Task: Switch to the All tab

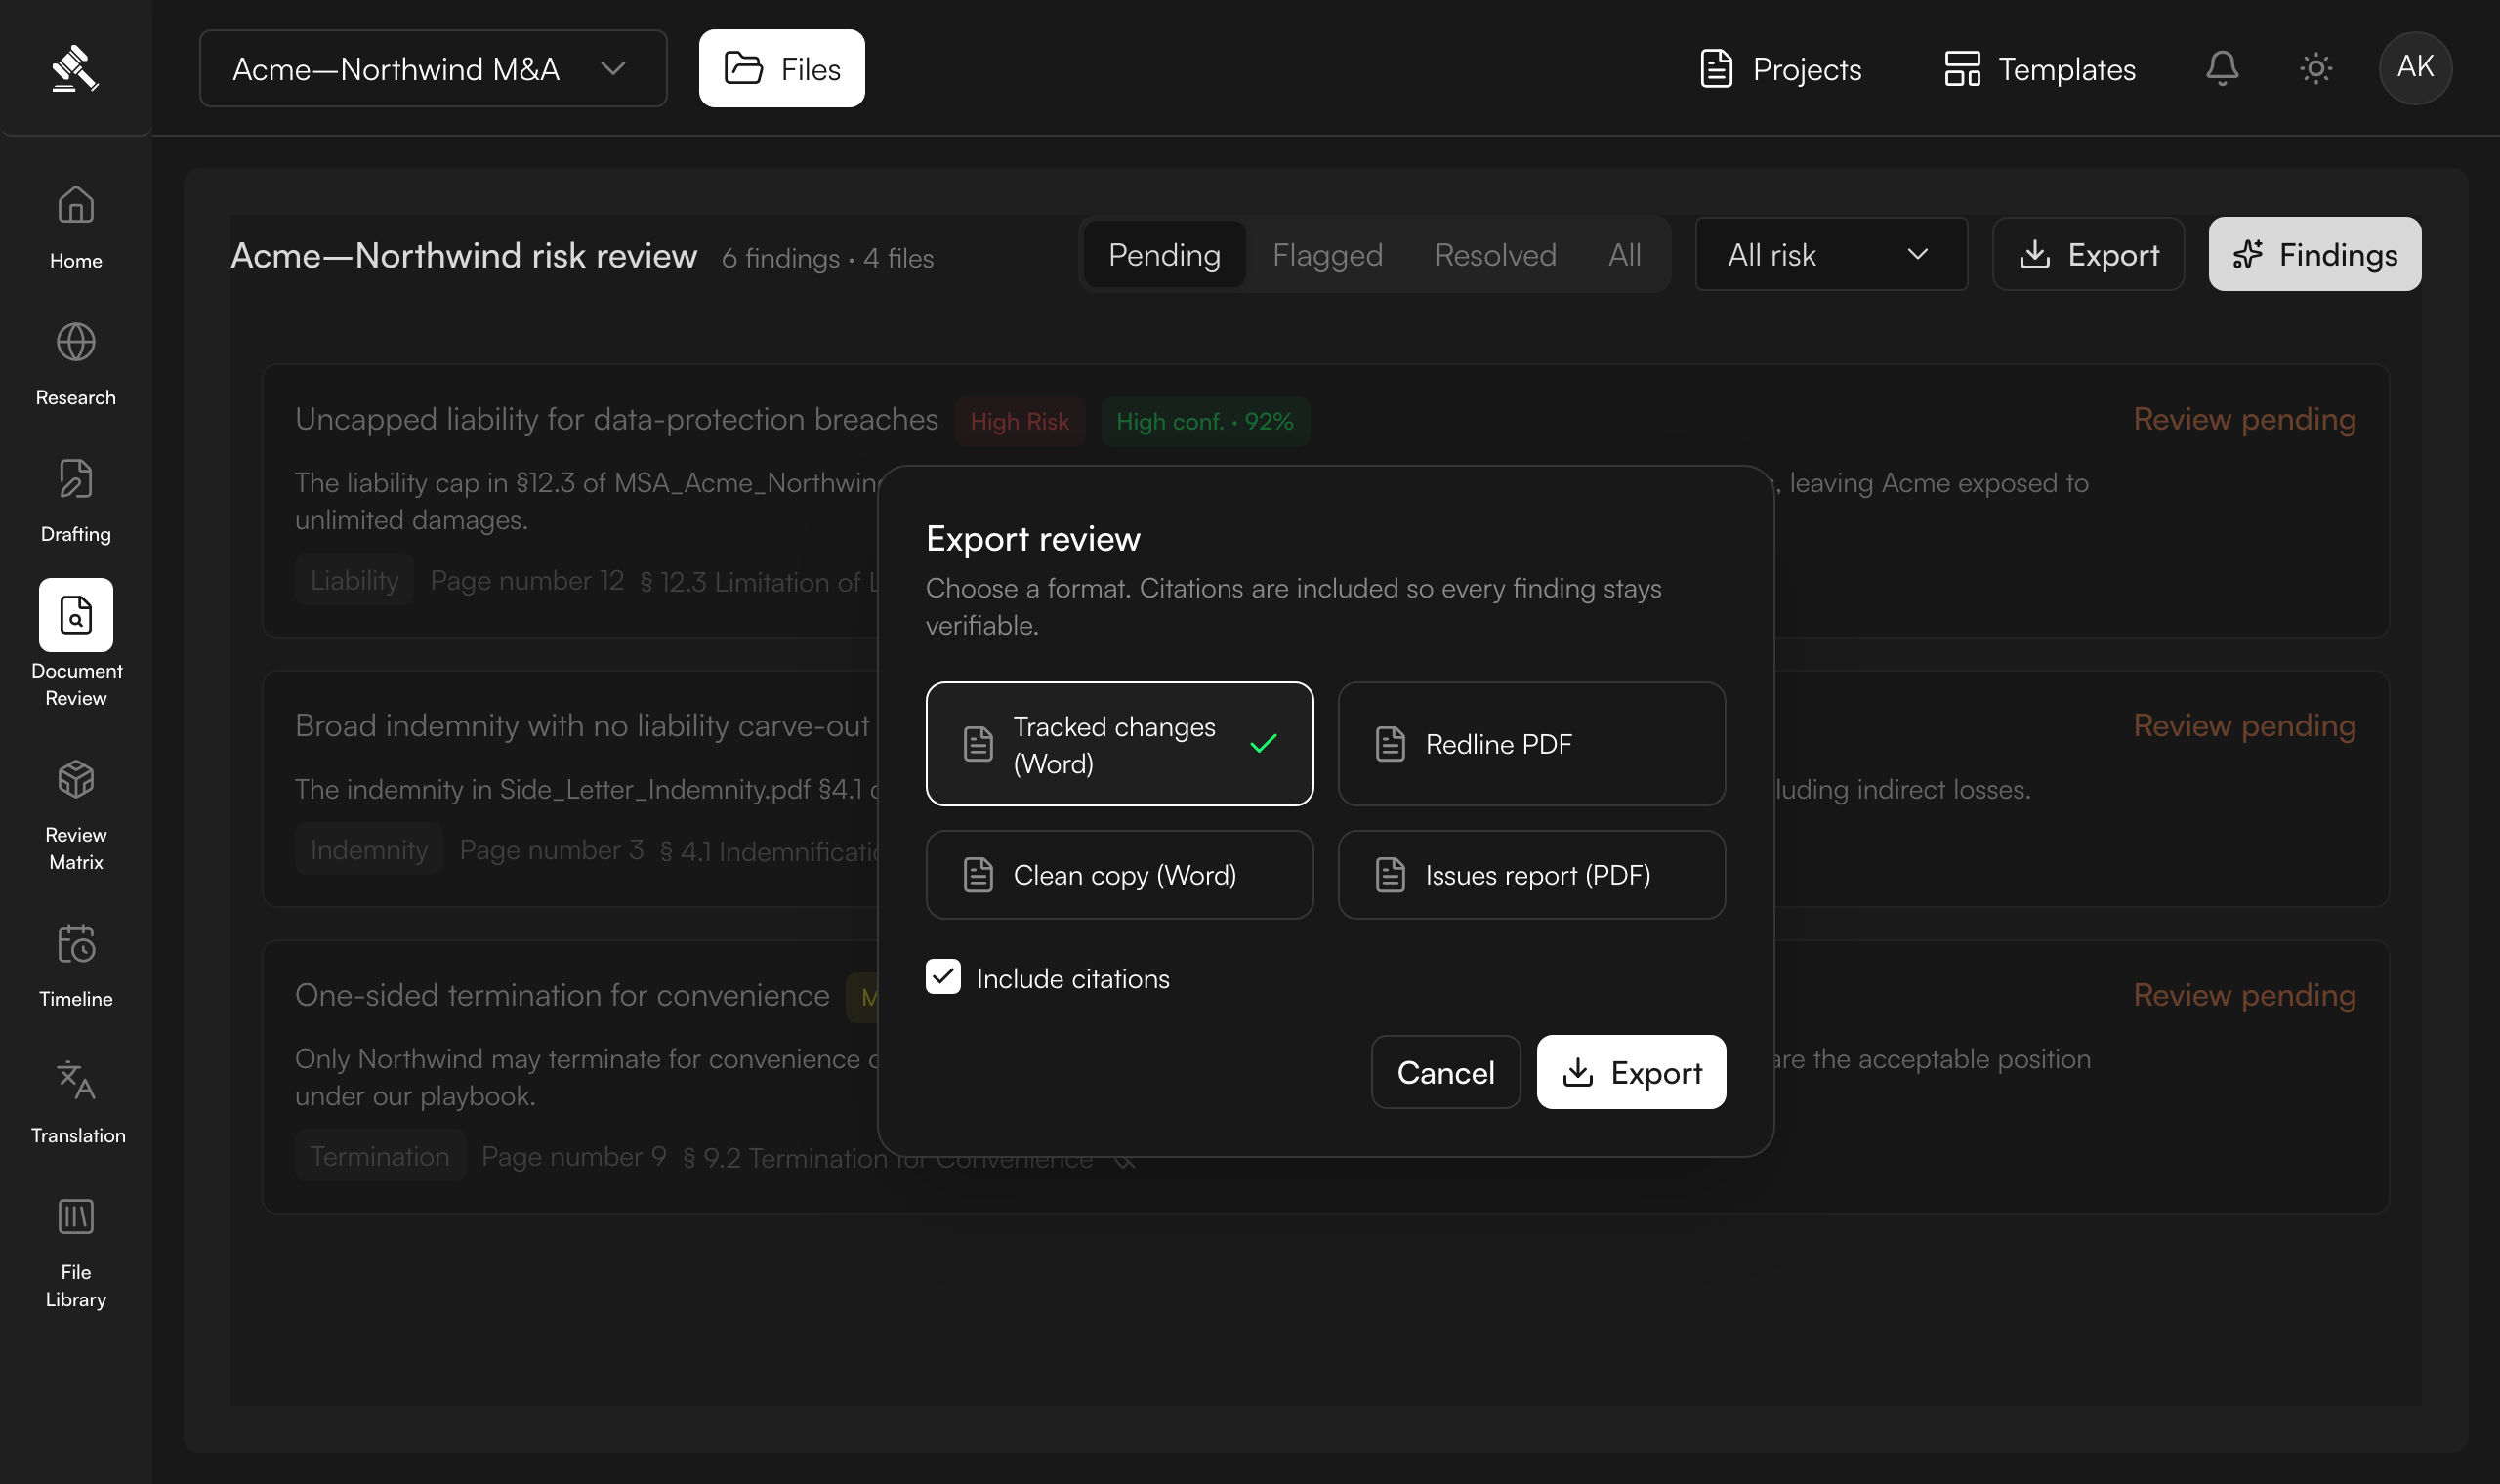Action: click(1624, 254)
